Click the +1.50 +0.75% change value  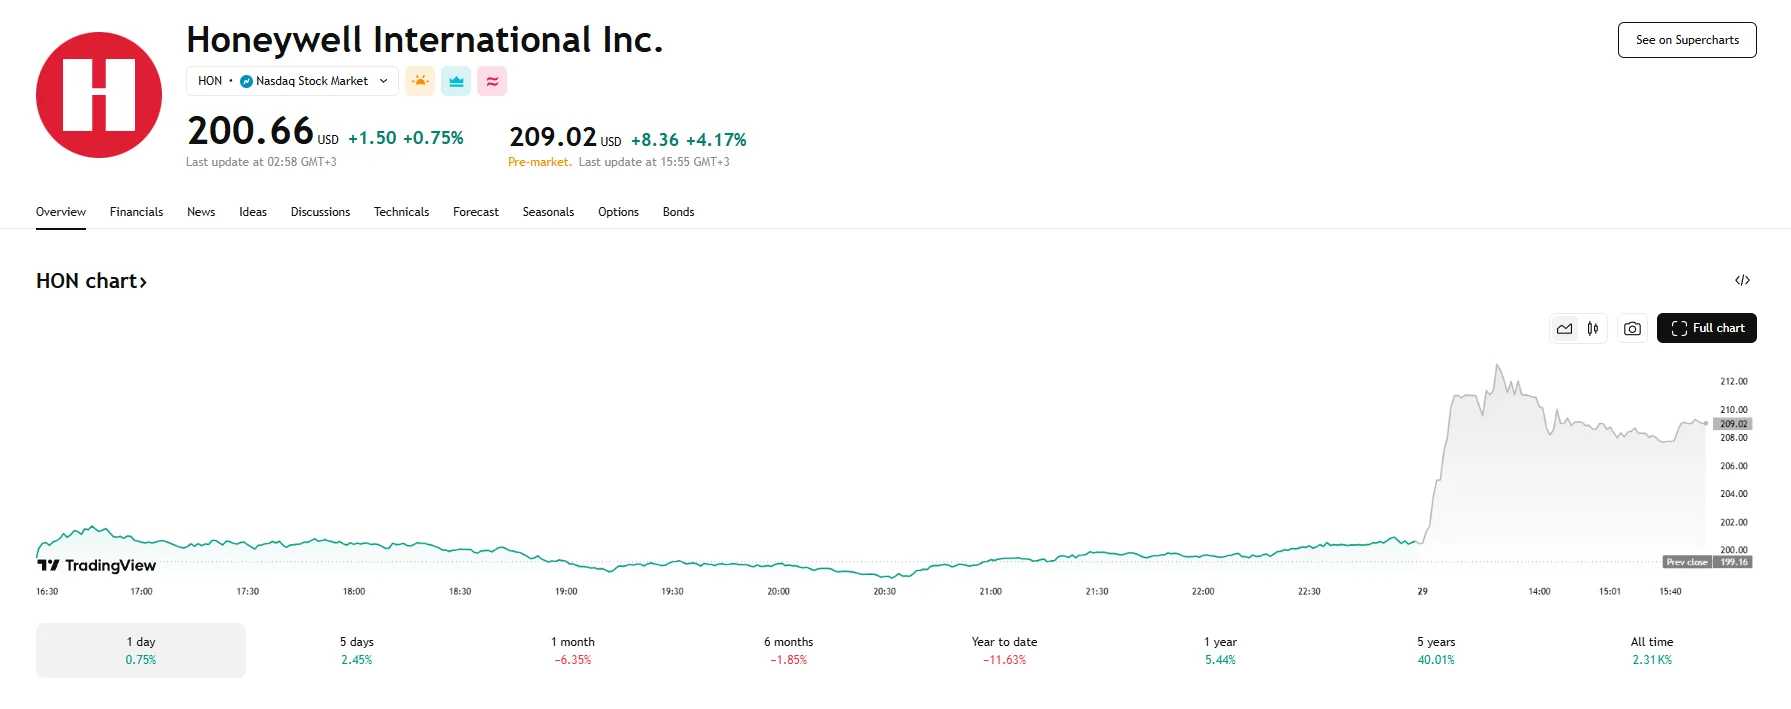click(406, 138)
